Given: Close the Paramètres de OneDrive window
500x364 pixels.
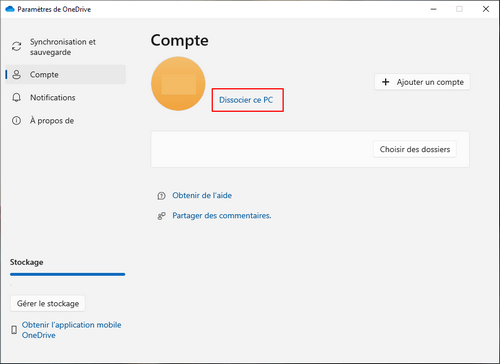Looking at the screenshot, I should tap(486, 9).
